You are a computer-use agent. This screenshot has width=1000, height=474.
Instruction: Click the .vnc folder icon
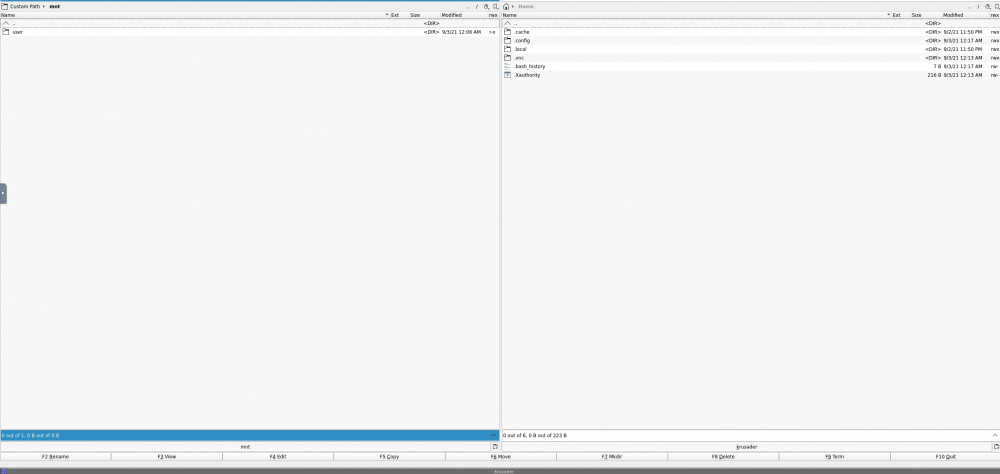508,57
